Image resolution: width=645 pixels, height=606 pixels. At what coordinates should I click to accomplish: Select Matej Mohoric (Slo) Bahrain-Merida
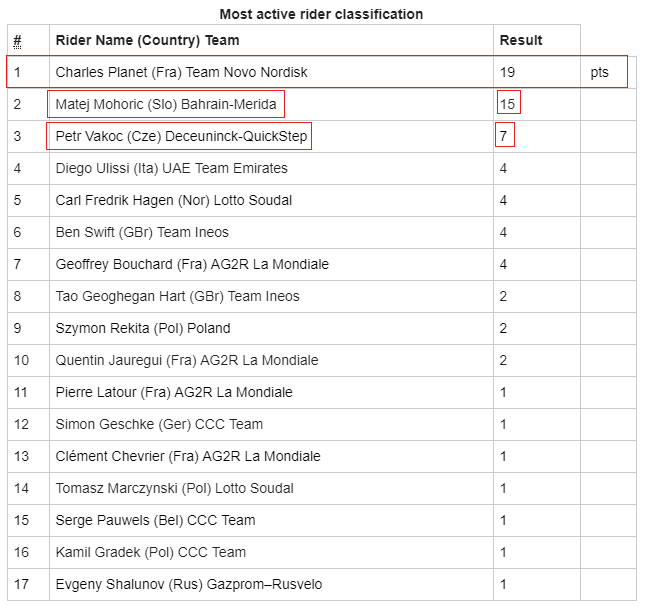[166, 104]
